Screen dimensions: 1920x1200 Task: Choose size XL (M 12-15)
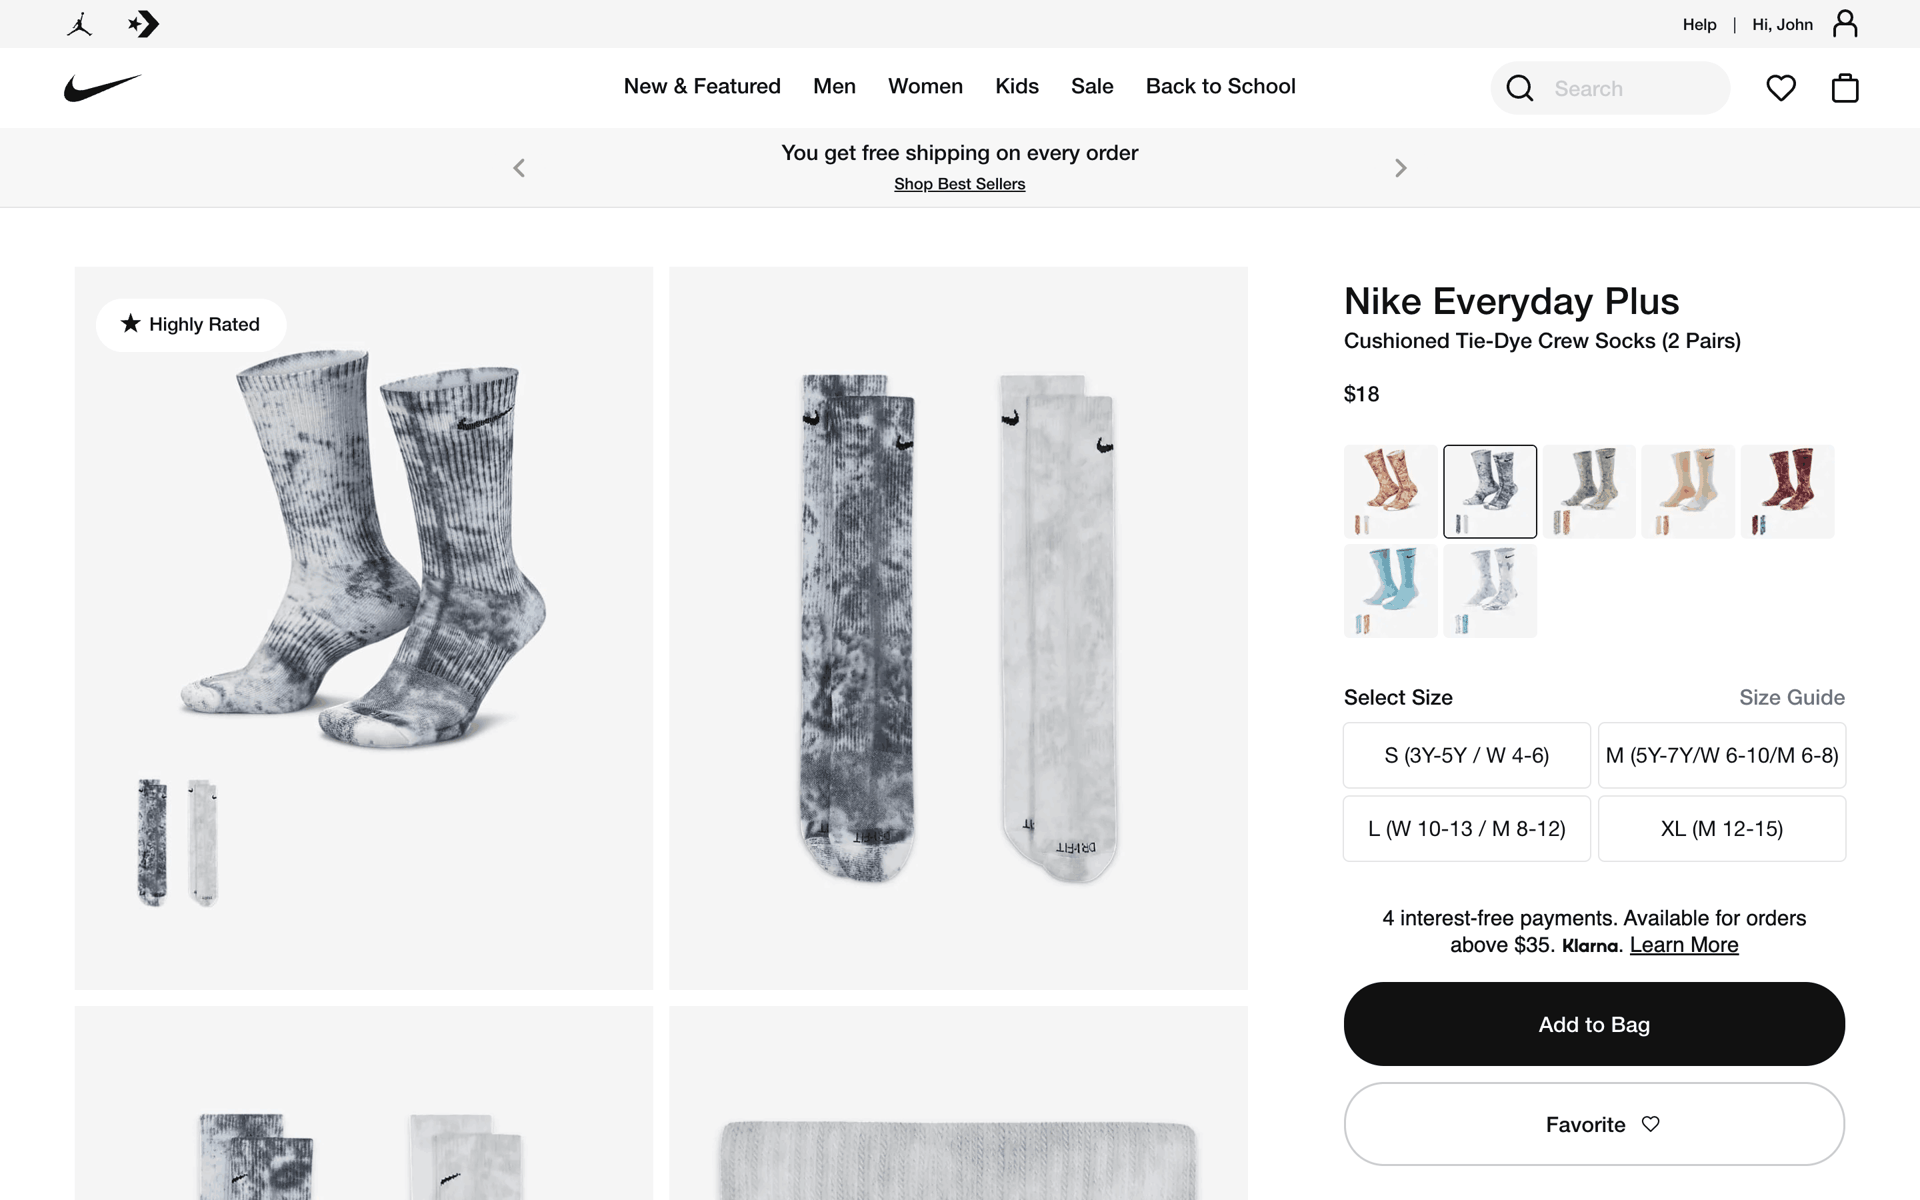tap(1722, 828)
